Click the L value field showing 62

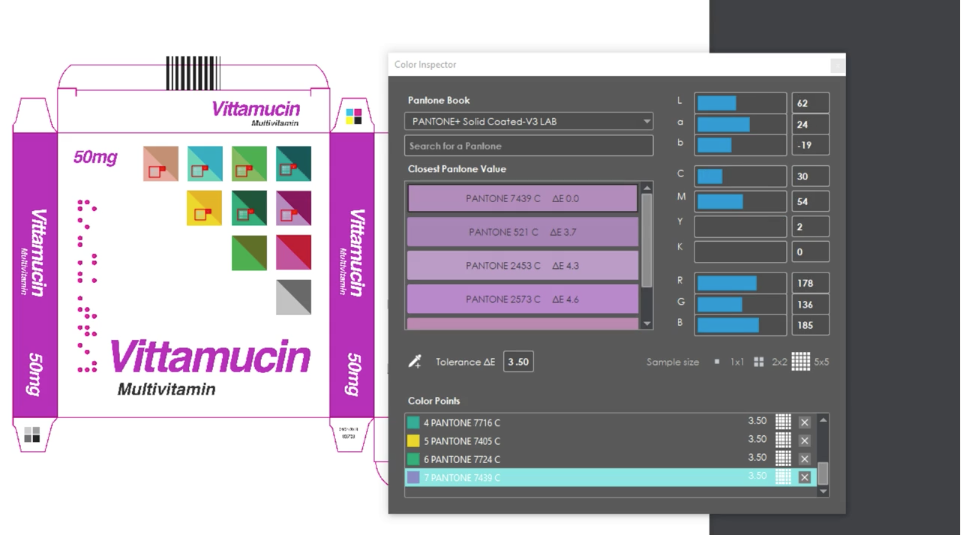pos(810,103)
